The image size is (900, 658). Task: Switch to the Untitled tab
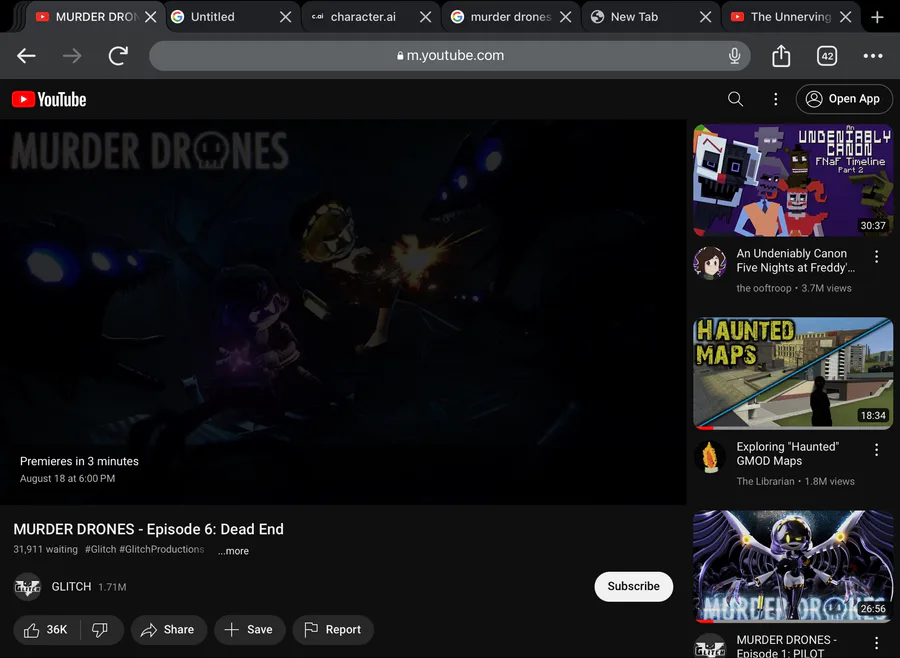(221, 17)
